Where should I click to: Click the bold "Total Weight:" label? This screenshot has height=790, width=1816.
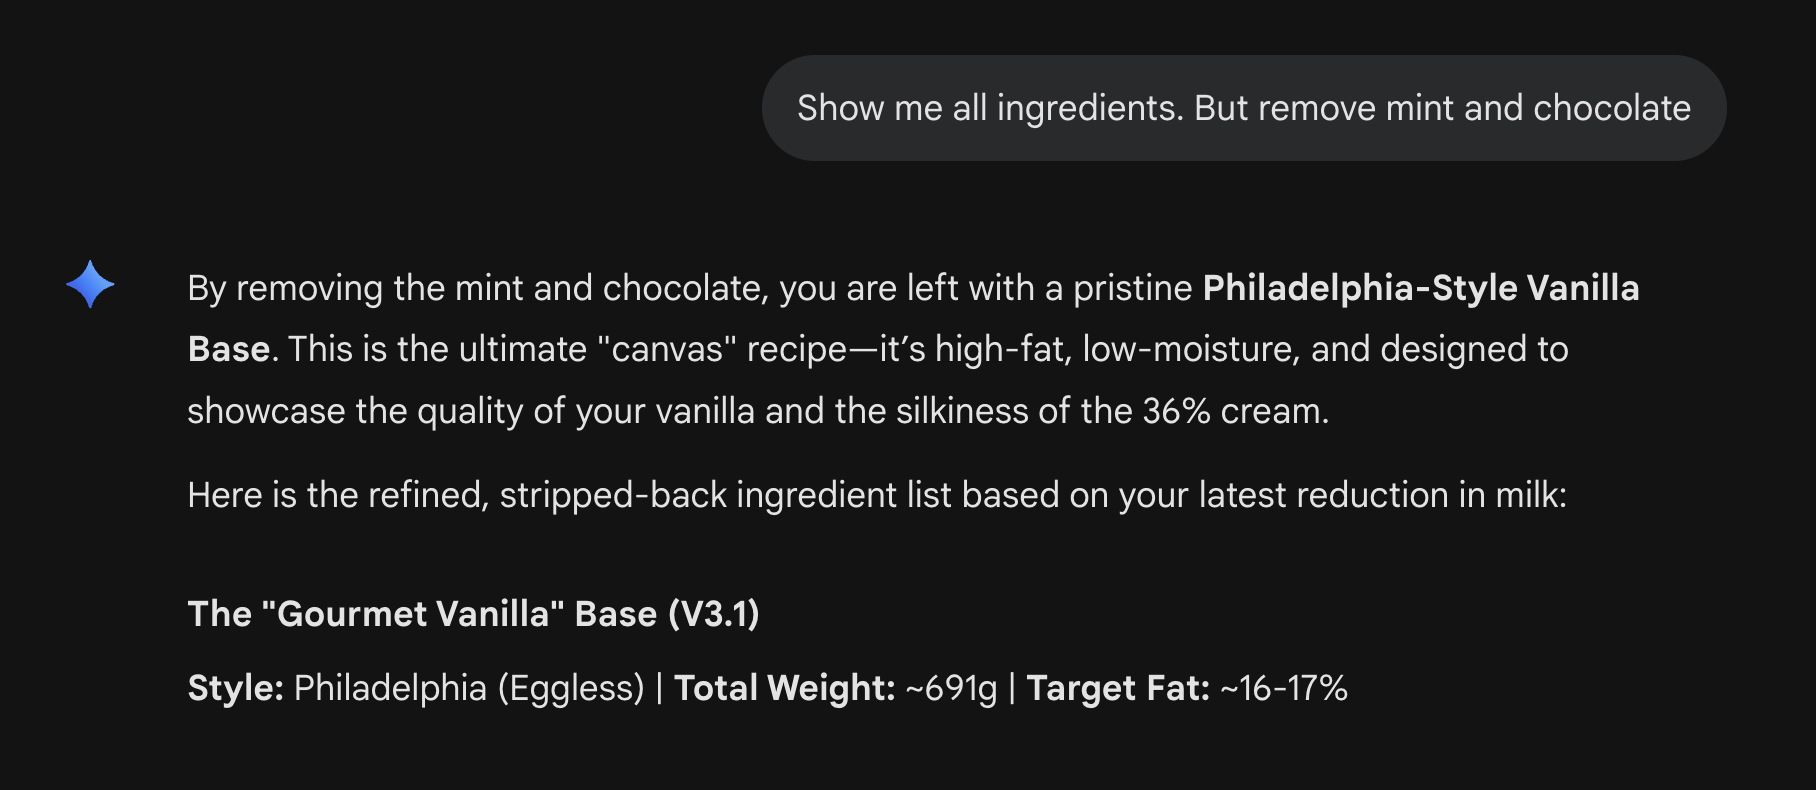784,688
